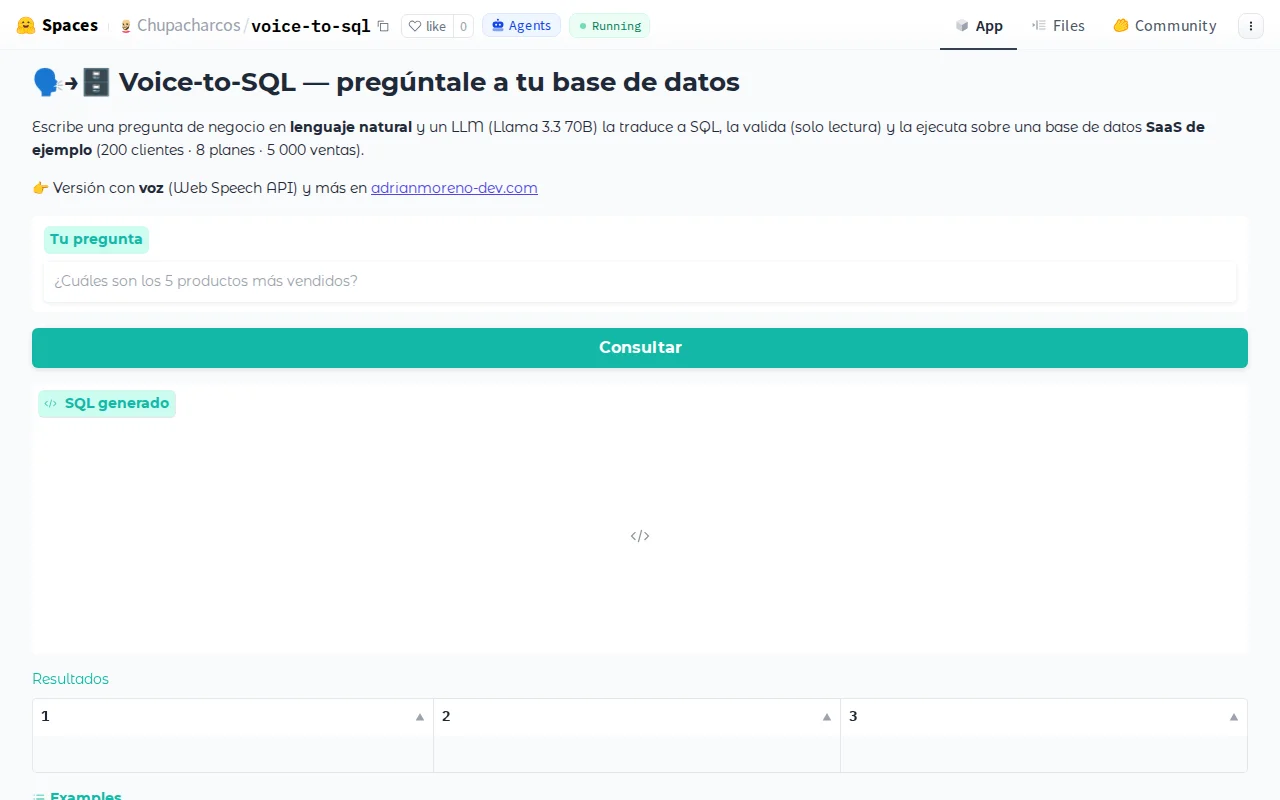Open the Community tab
This screenshot has height=800, width=1280.
[x=1165, y=26]
